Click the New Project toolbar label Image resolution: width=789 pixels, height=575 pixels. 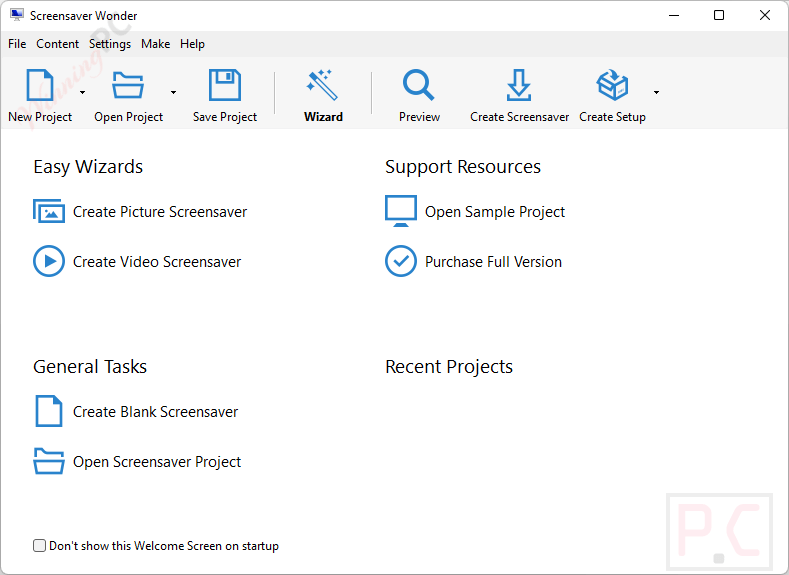(40, 117)
